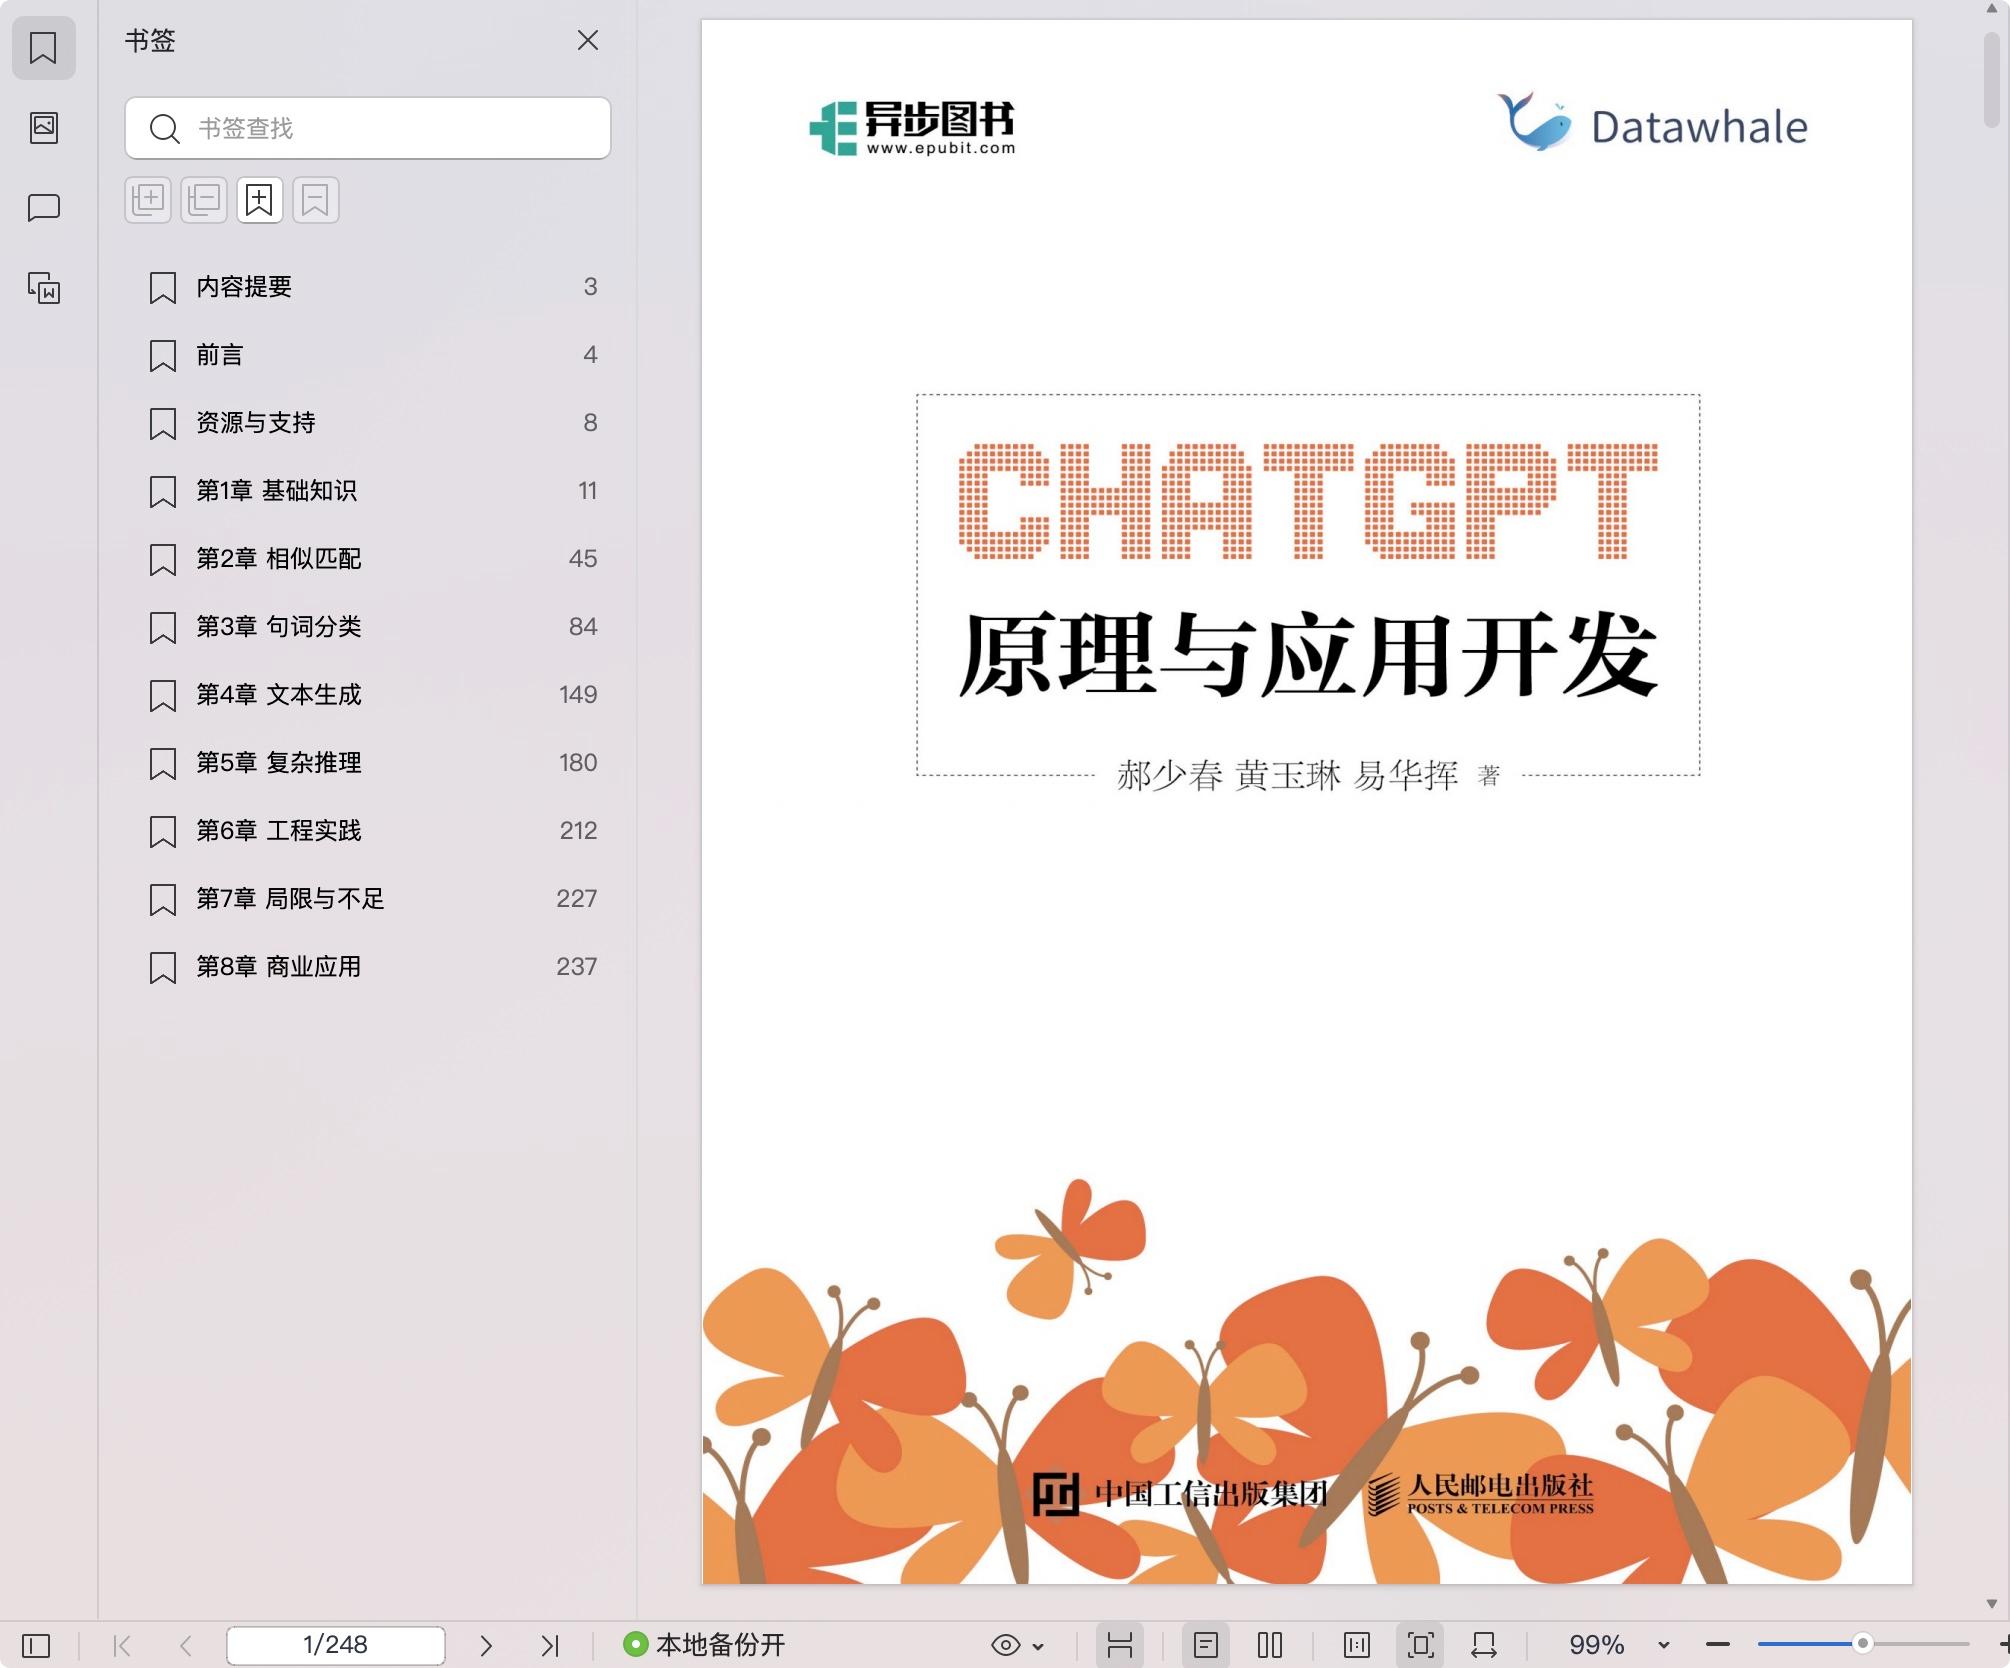Set zoom to actual size icon

1357,1645
